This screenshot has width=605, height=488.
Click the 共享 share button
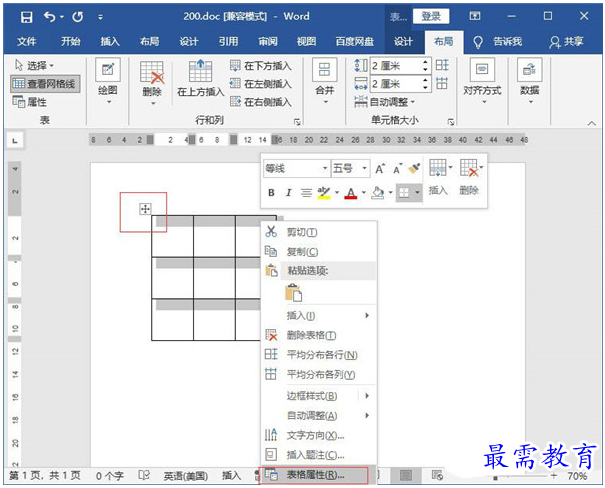coord(566,41)
